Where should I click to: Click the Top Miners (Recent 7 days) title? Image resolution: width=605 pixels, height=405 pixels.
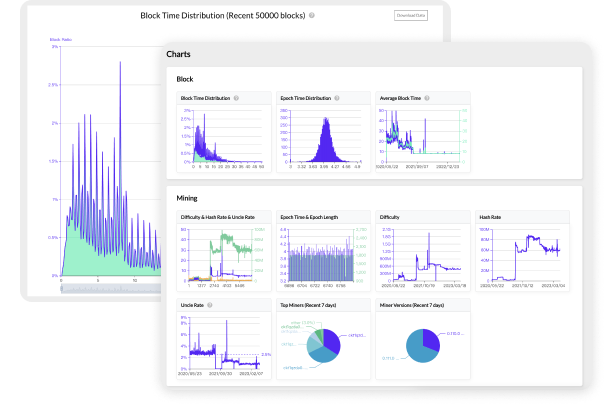[310, 304]
